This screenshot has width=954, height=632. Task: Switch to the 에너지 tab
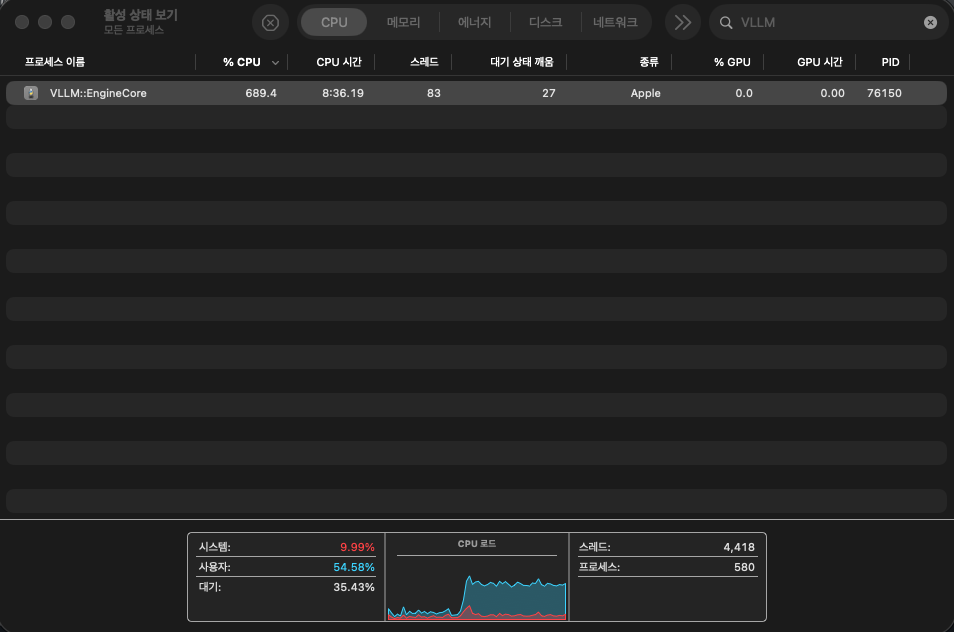pos(475,23)
